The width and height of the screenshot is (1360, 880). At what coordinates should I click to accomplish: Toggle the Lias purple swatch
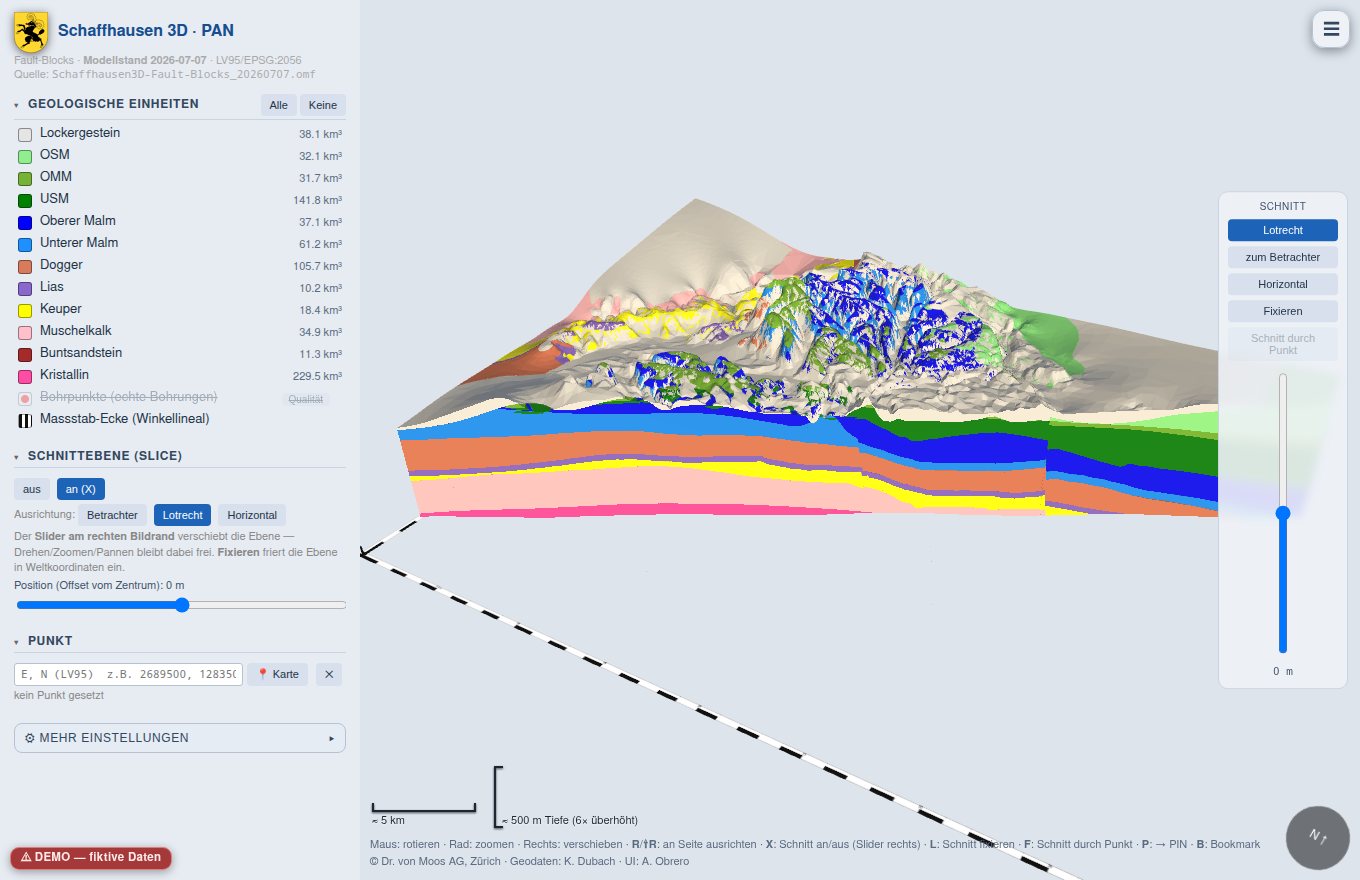pos(25,288)
